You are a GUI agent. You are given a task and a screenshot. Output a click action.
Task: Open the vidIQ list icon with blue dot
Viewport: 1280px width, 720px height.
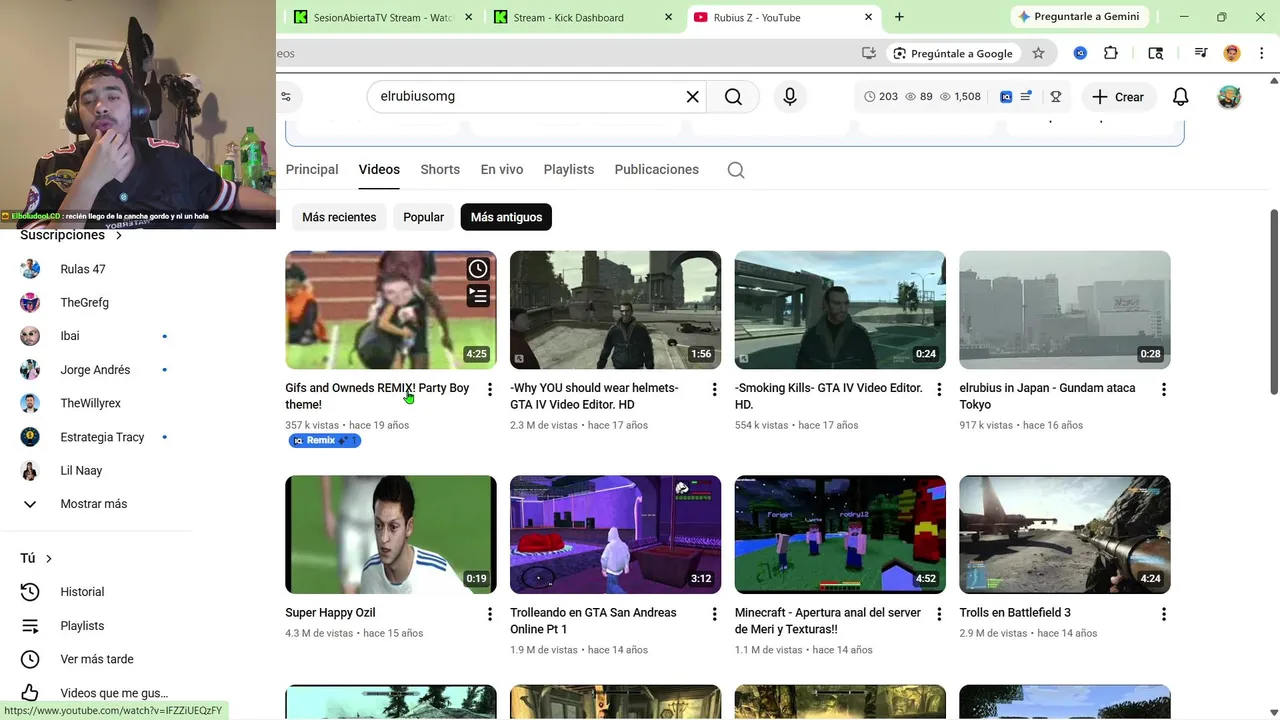tap(1027, 97)
